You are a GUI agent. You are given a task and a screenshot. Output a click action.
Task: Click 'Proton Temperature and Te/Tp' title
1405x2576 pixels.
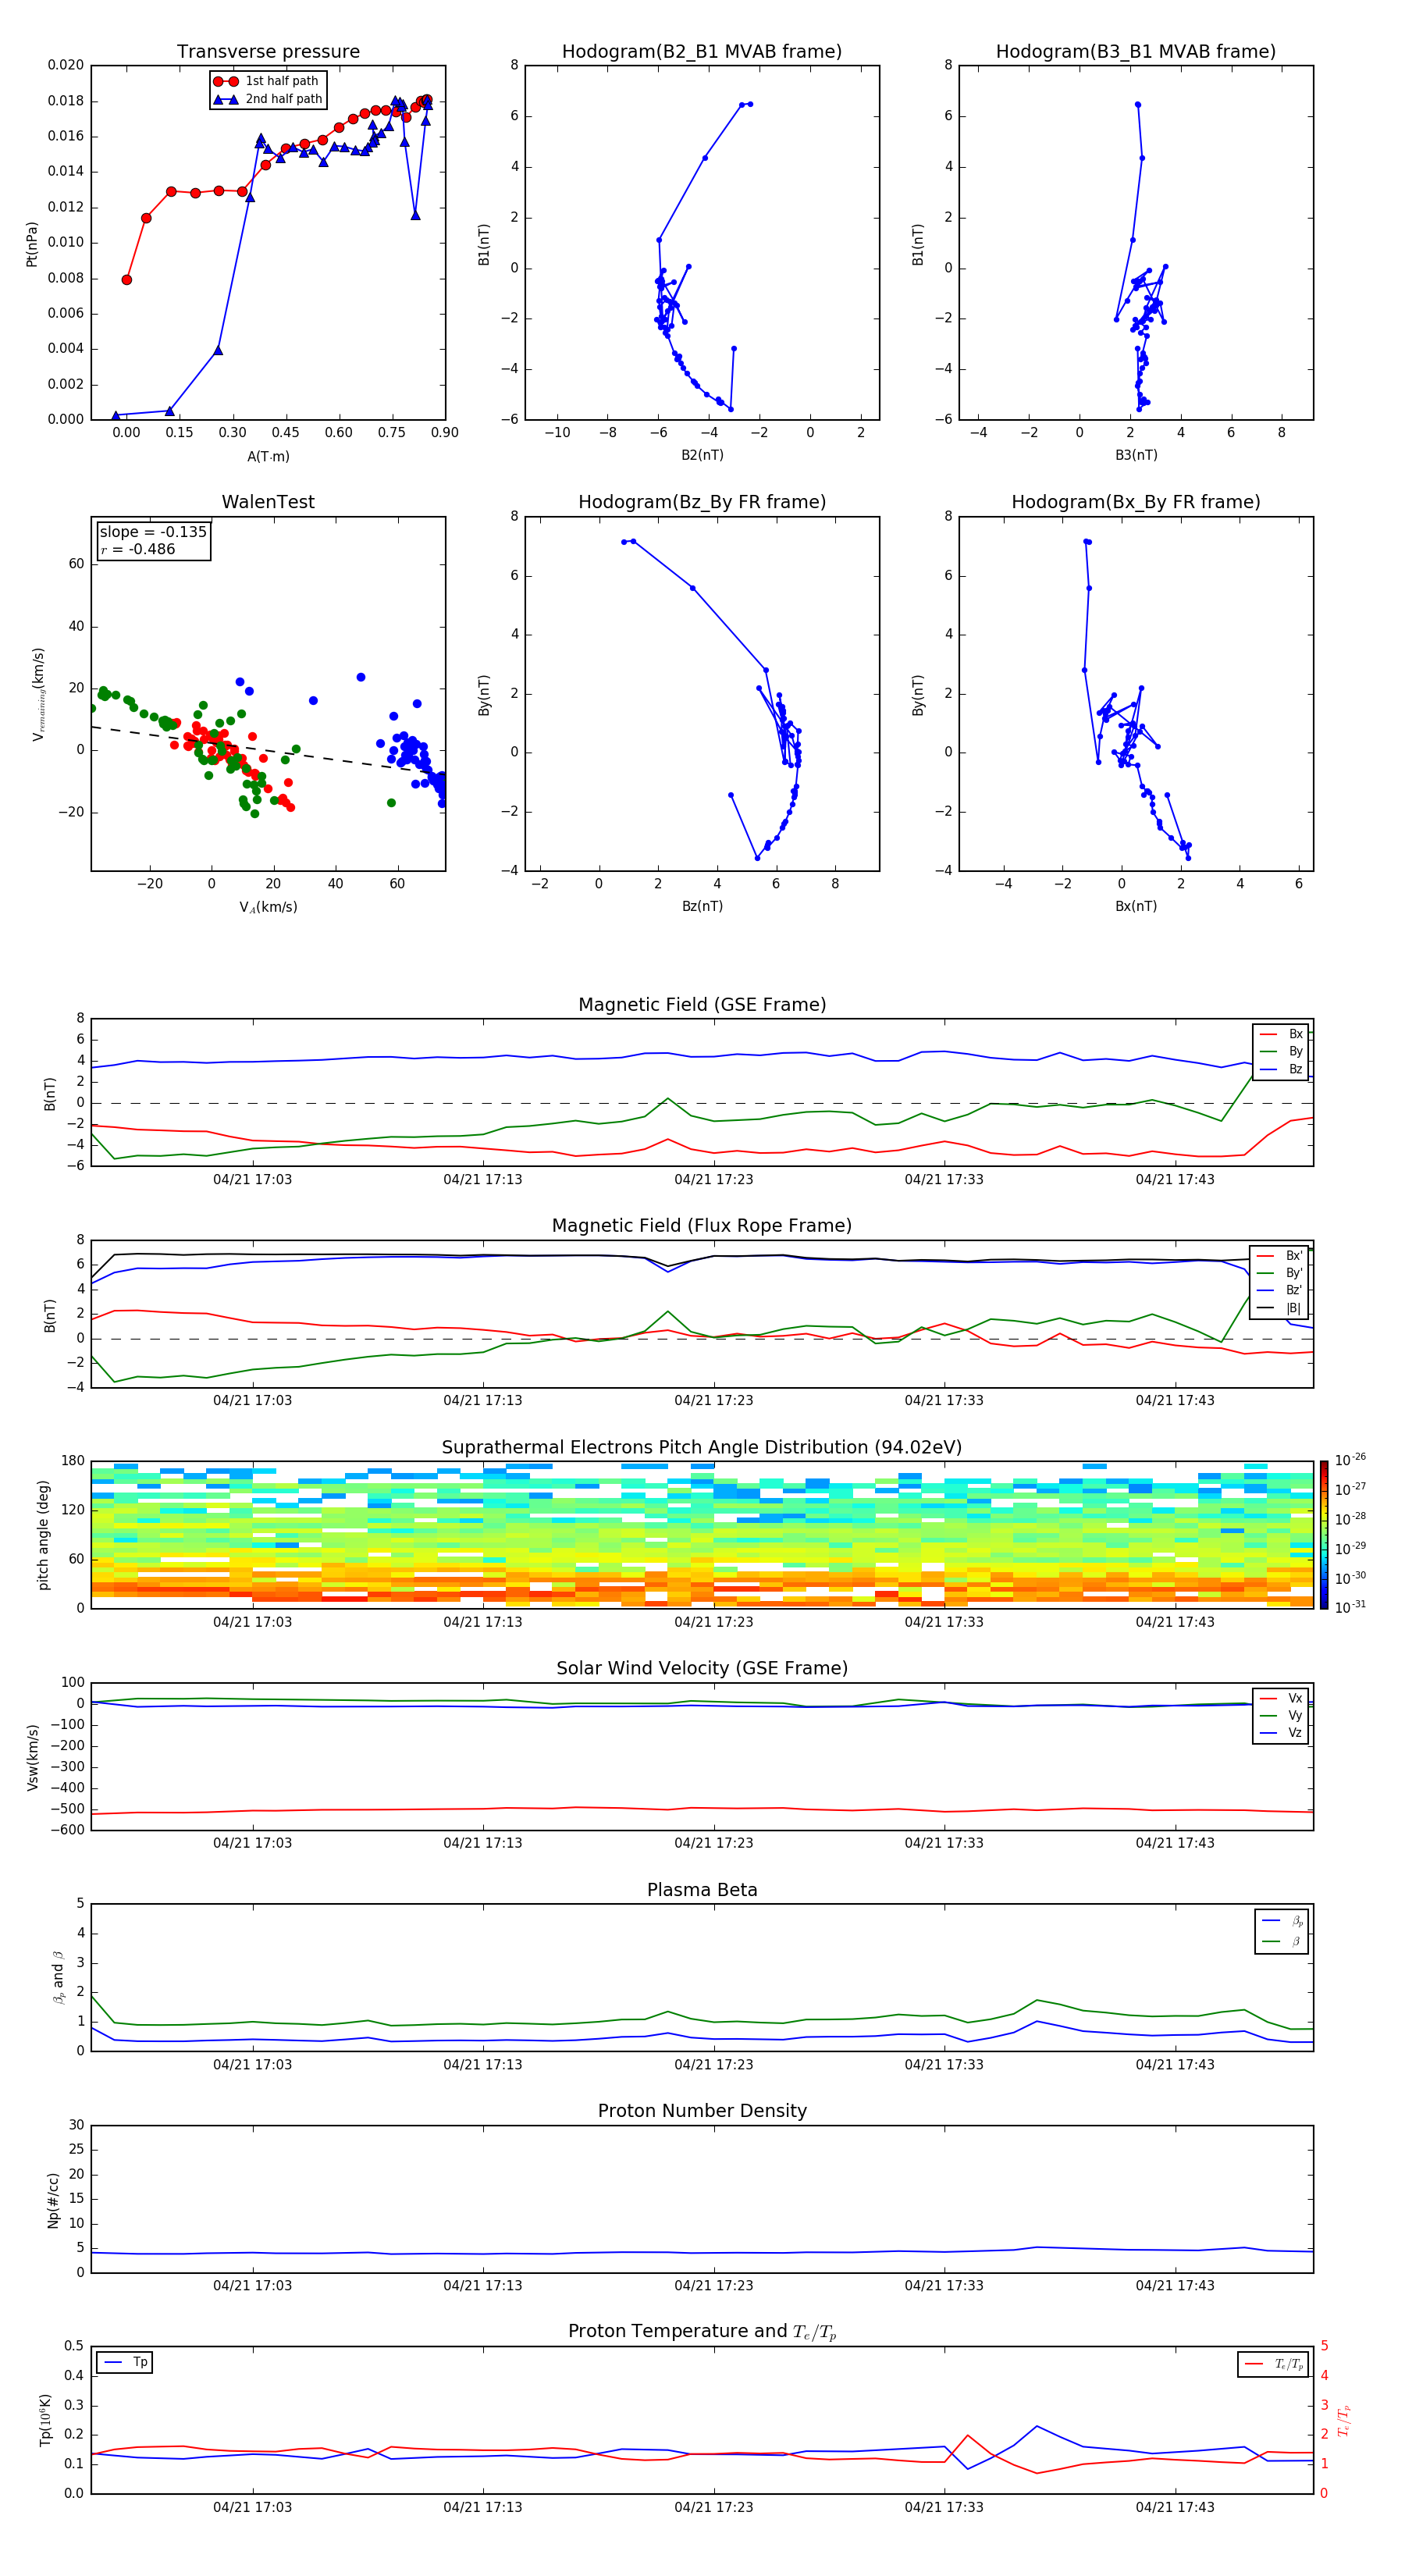(702, 2333)
